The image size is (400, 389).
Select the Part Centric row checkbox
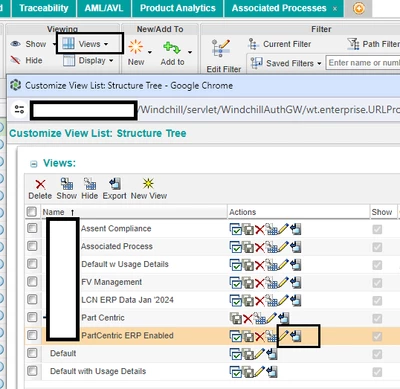pyautogui.click(x=32, y=317)
